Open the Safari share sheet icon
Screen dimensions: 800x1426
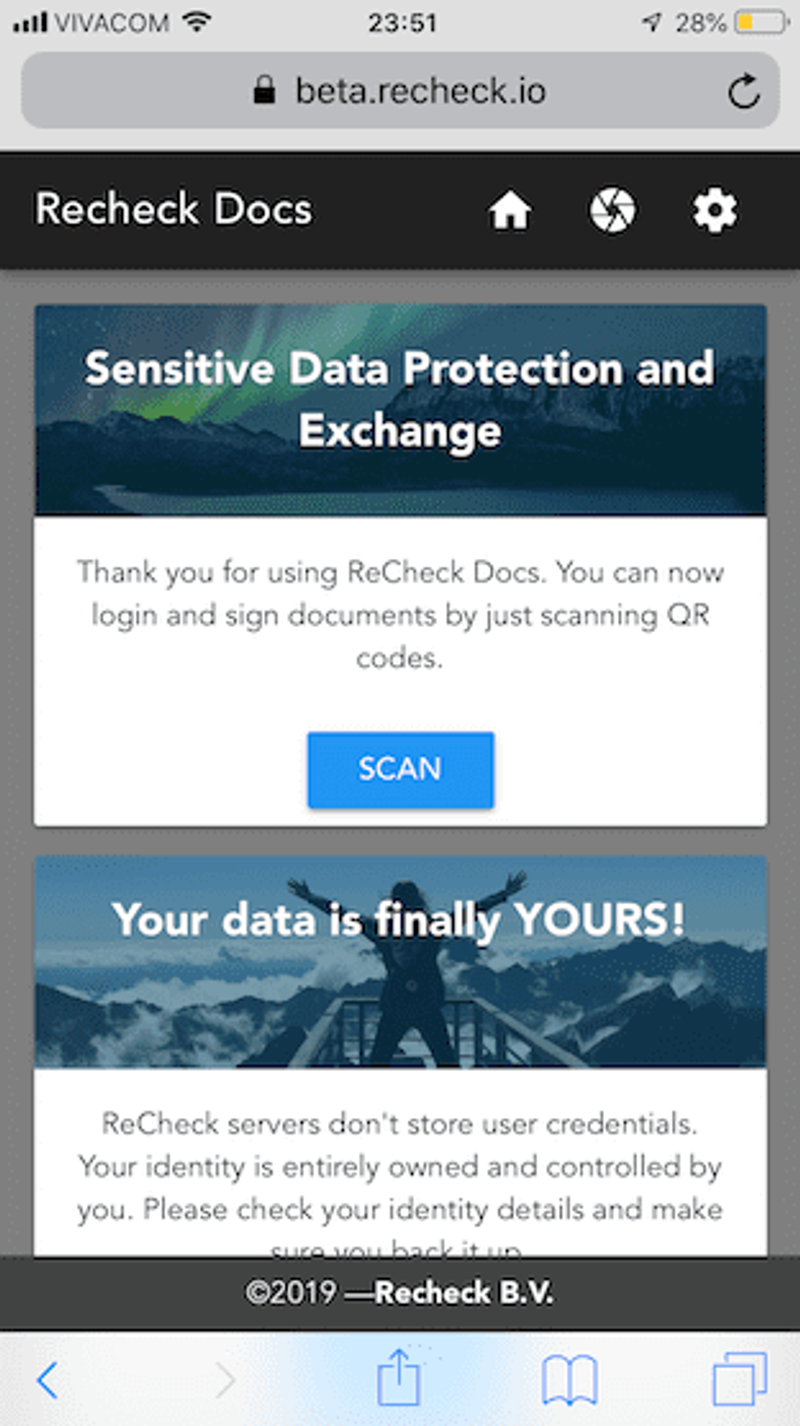[x=400, y=1378]
